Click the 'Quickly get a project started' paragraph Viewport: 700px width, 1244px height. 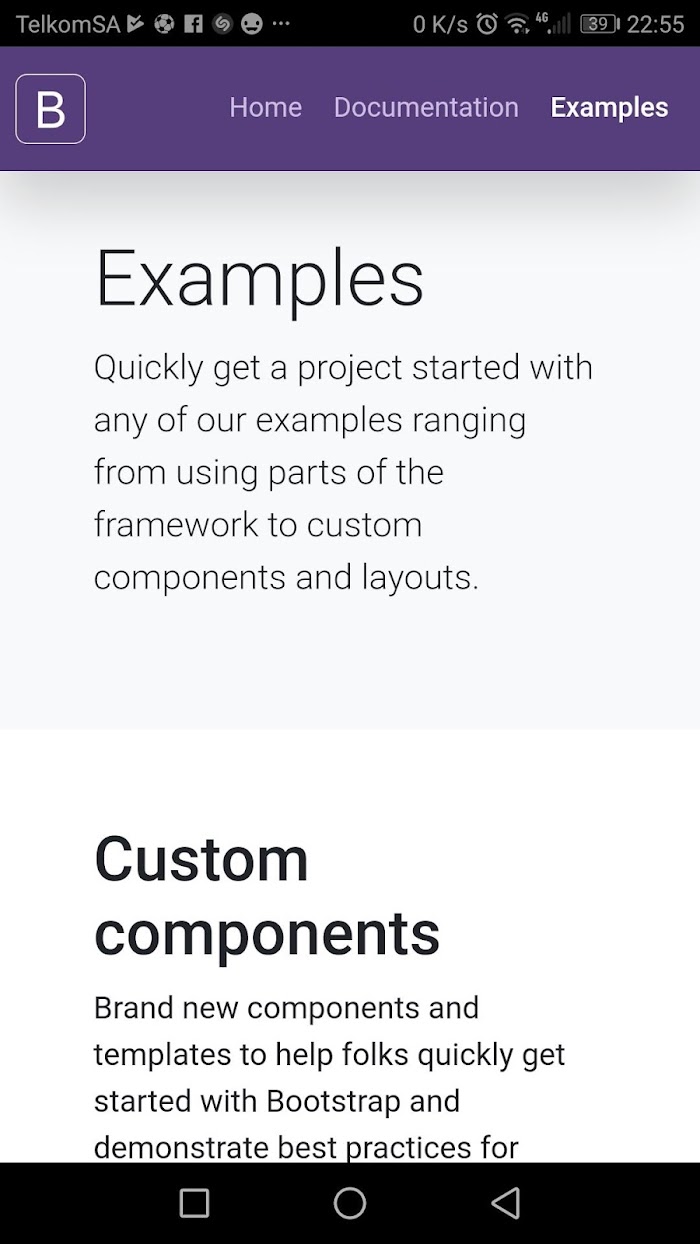click(343, 472)
